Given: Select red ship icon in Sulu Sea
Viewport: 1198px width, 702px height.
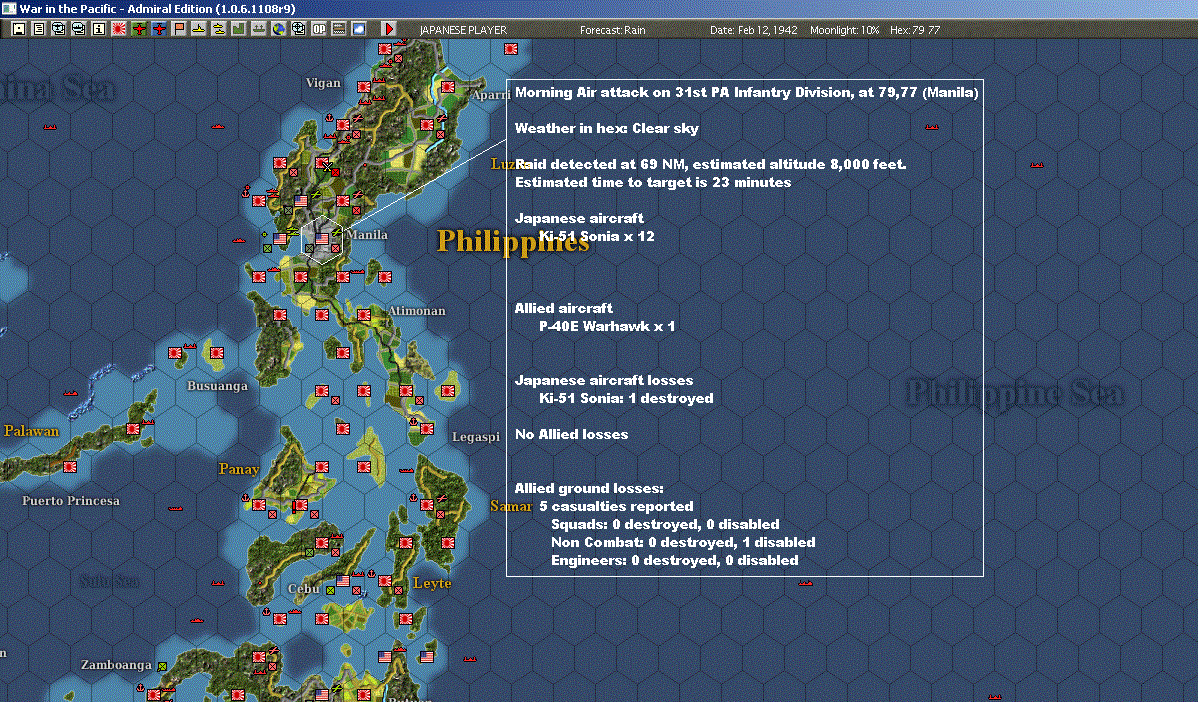Looking at the screenshot, I should coord(218,584).
